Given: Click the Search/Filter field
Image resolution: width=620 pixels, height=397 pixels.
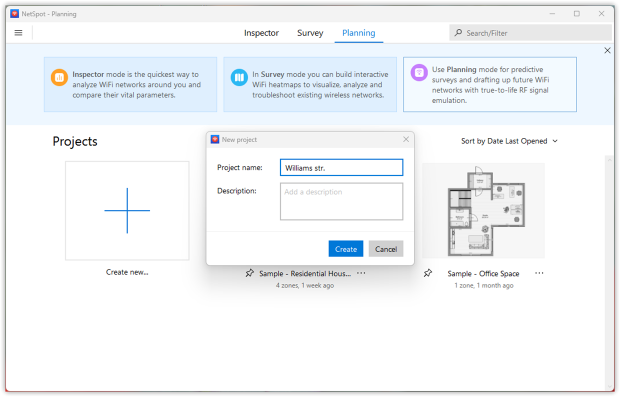Looking at the screenshot, I should (530, 33).
